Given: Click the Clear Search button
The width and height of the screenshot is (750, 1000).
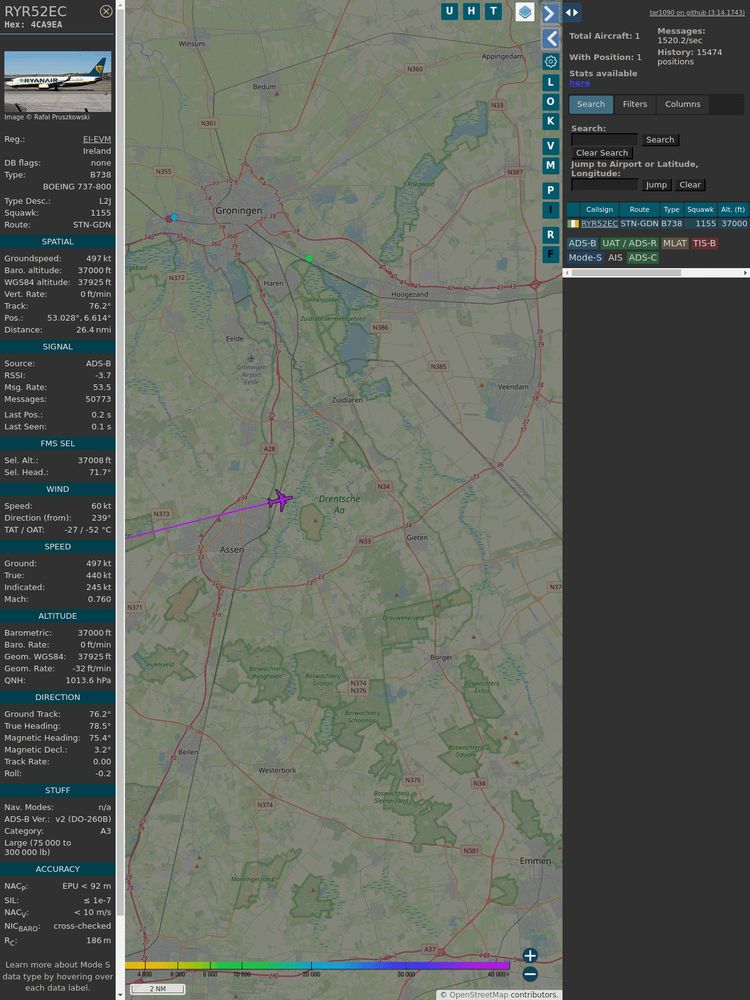Looking at the screenshot, I should (x=601, y=152).
